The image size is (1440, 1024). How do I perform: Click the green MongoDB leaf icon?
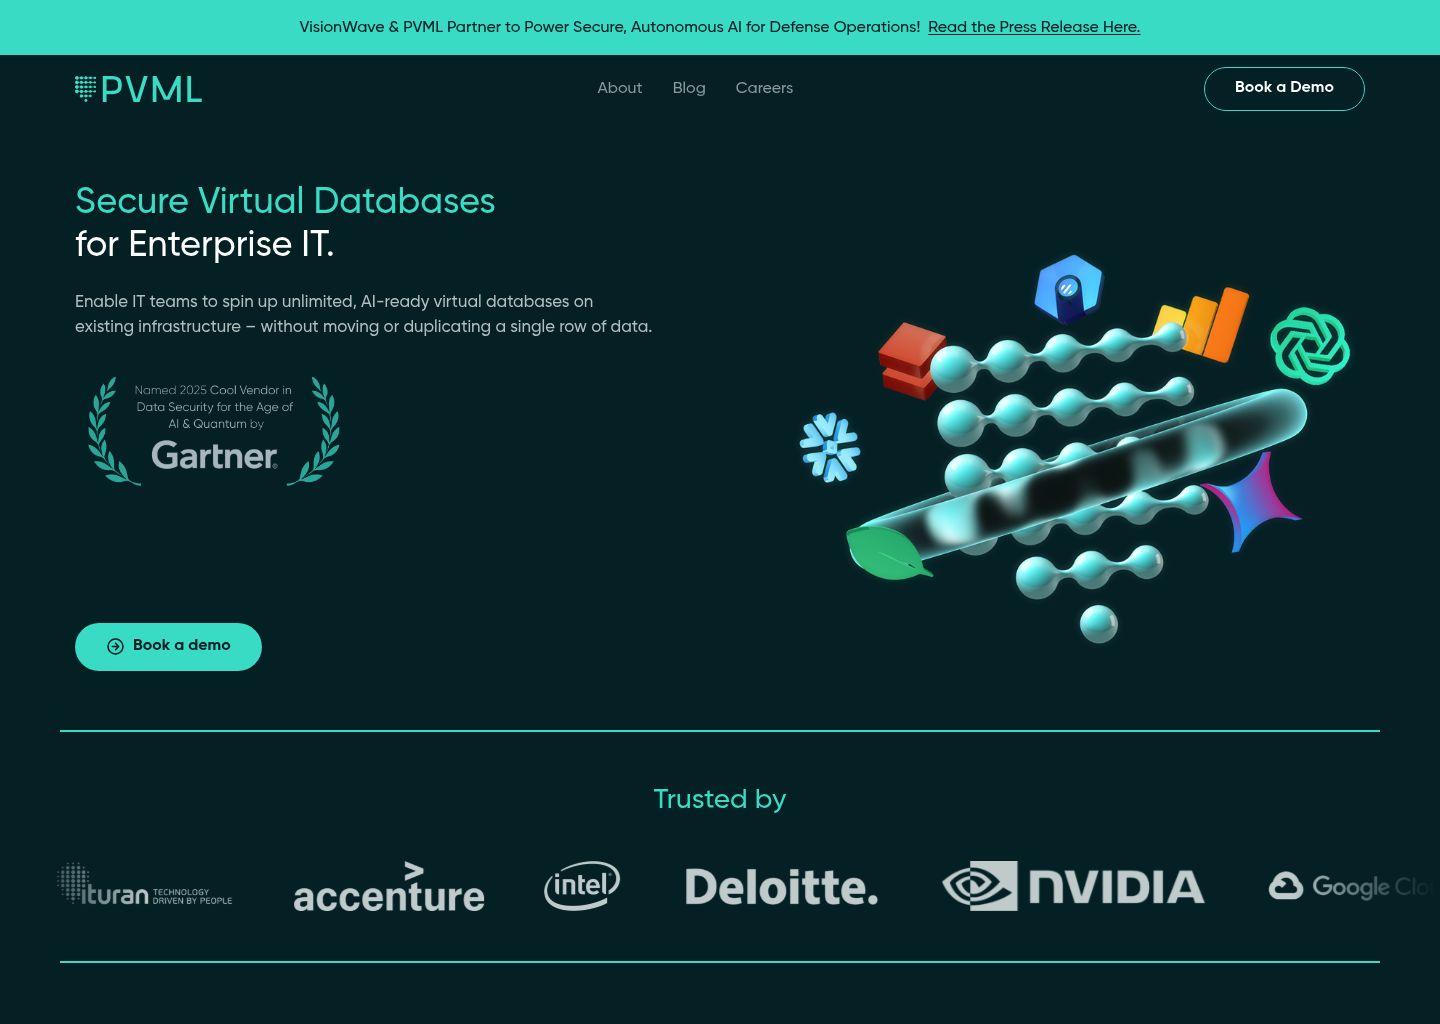click(x=886, y=553)
